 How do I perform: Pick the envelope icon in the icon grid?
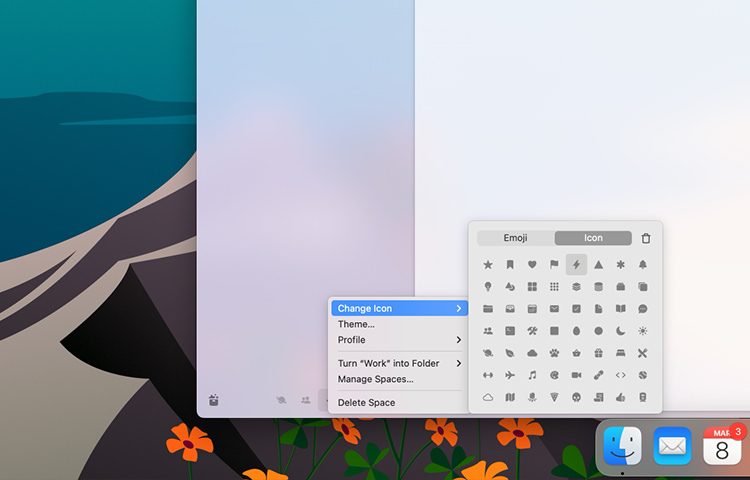(554, 309)
